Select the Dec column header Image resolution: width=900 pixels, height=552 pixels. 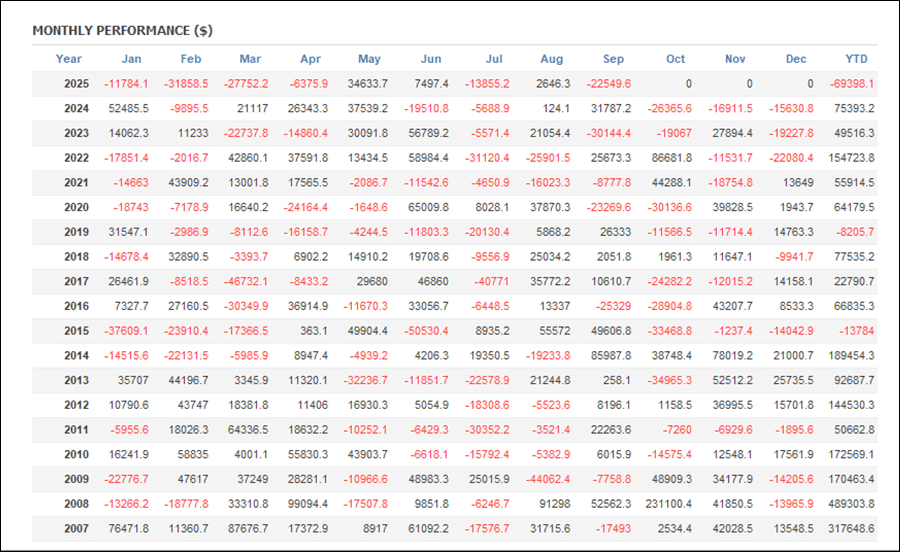[796, 59]
